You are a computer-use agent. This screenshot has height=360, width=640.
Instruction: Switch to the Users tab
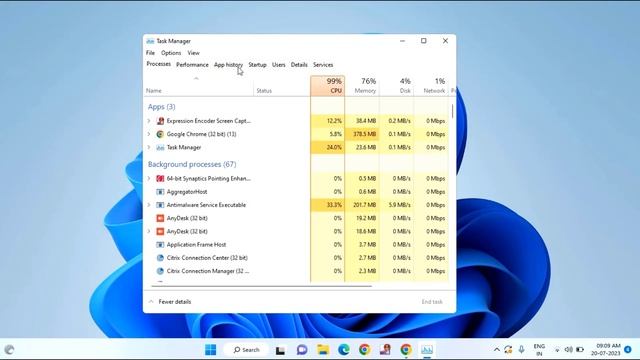pyautogui.click(x=278, y=64)
